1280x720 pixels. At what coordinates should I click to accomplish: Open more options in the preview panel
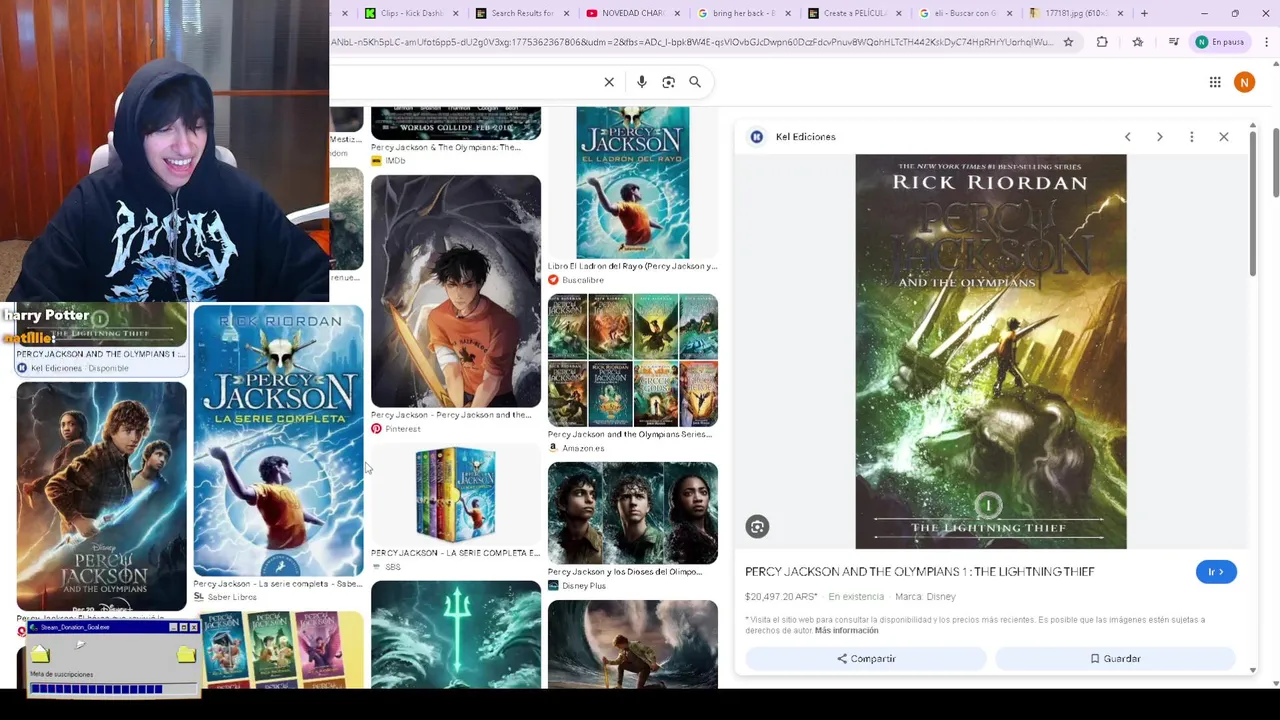tap(1191, 137)
